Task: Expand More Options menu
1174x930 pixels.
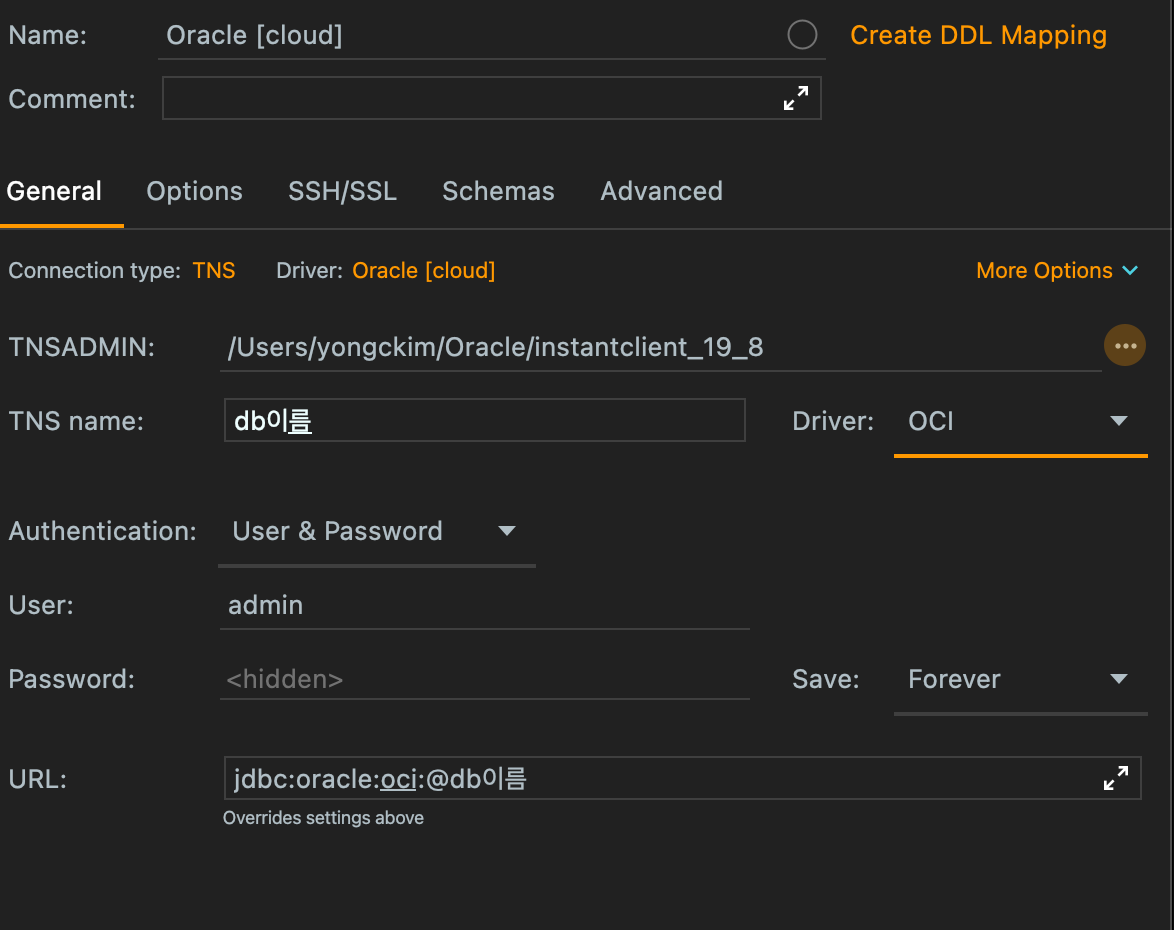Action: 1056,270
